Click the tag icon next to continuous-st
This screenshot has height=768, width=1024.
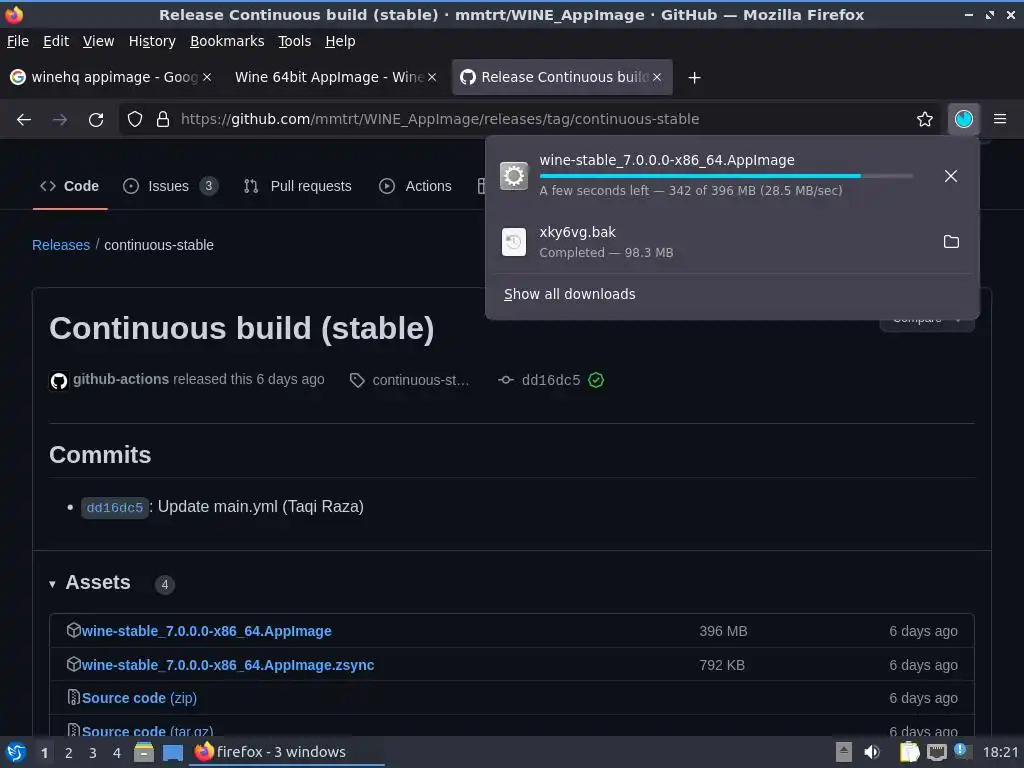357,380
